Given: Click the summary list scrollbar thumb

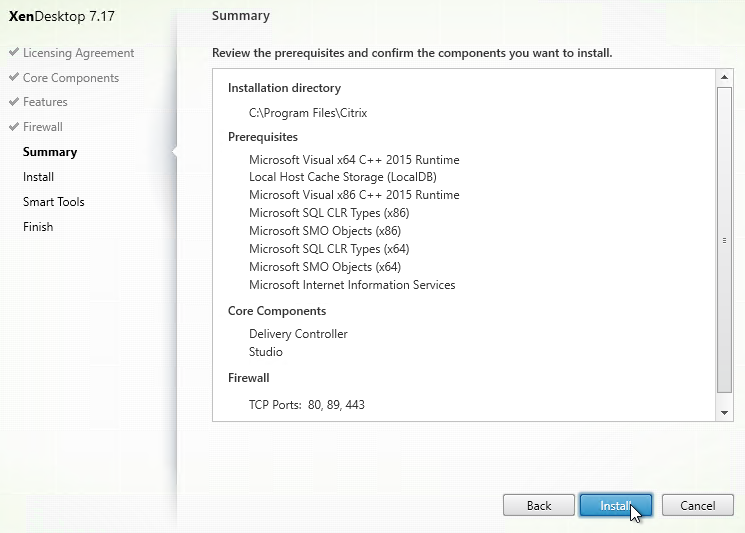Looking at the screenshot, I should pos(724,240).
